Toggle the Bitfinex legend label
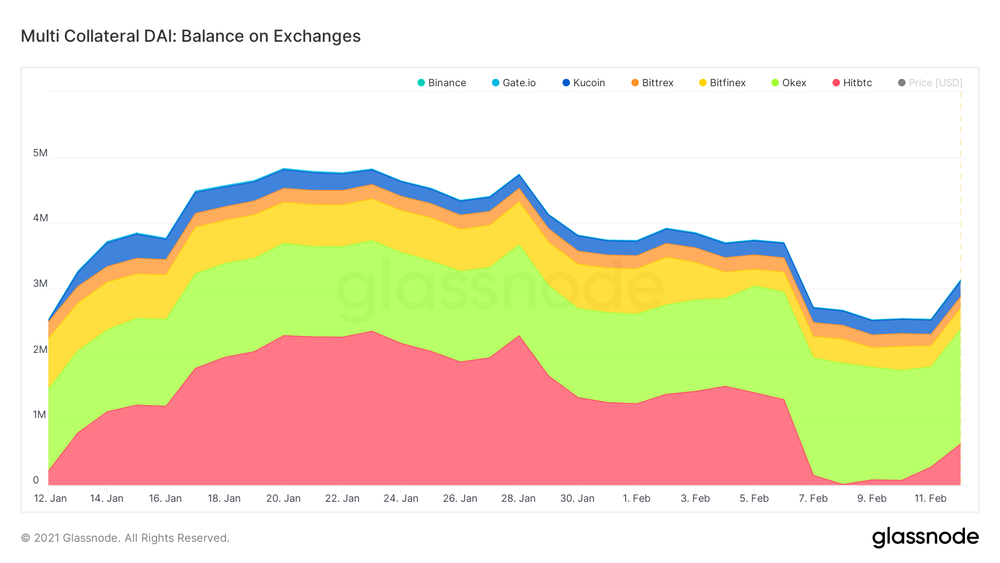1000x563 pixels. point(728,83)
